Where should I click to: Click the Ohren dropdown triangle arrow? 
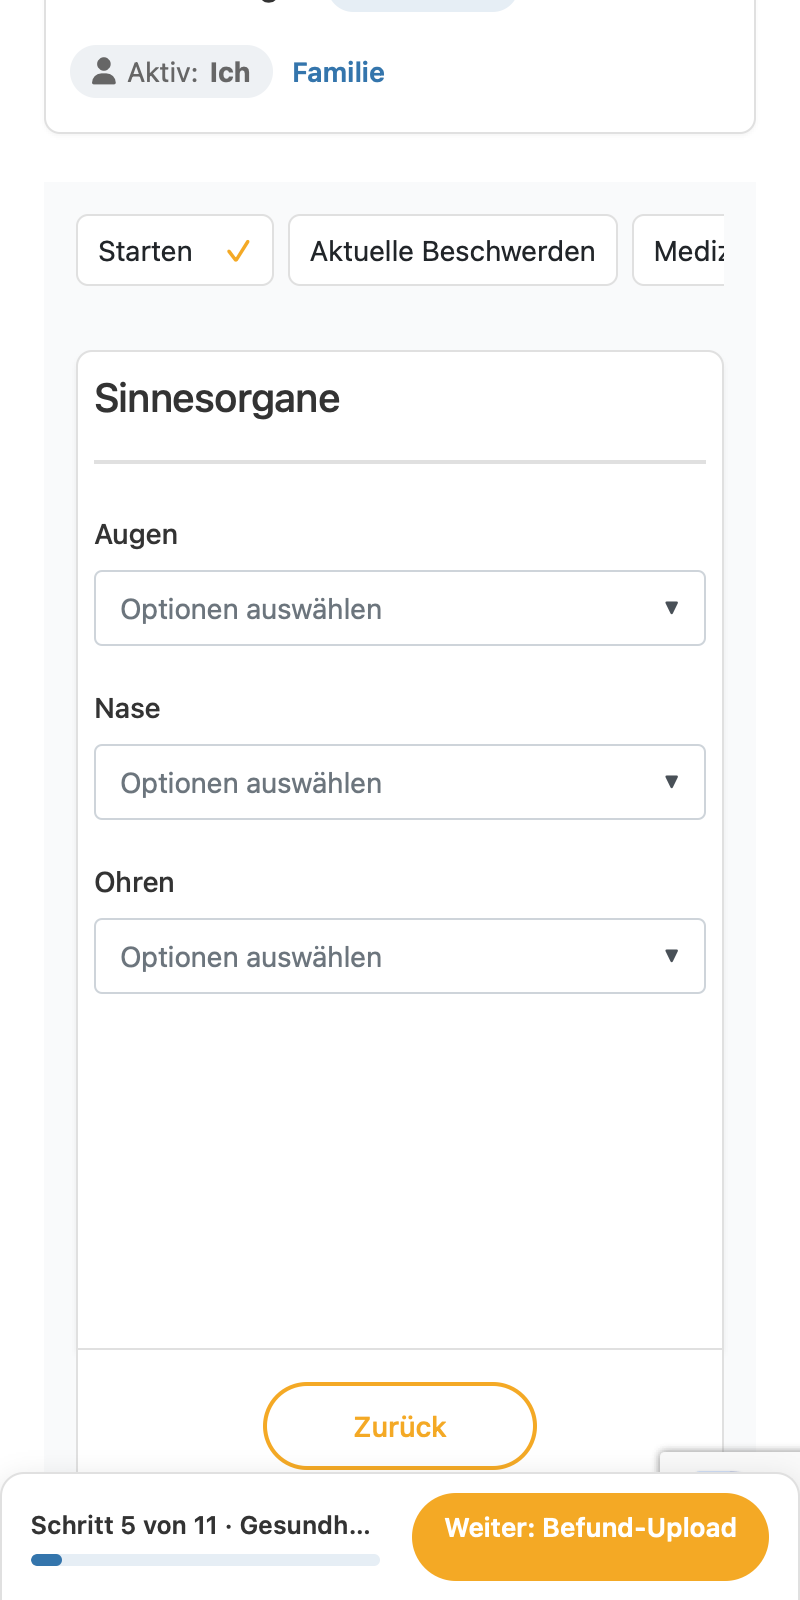point(672,956)
